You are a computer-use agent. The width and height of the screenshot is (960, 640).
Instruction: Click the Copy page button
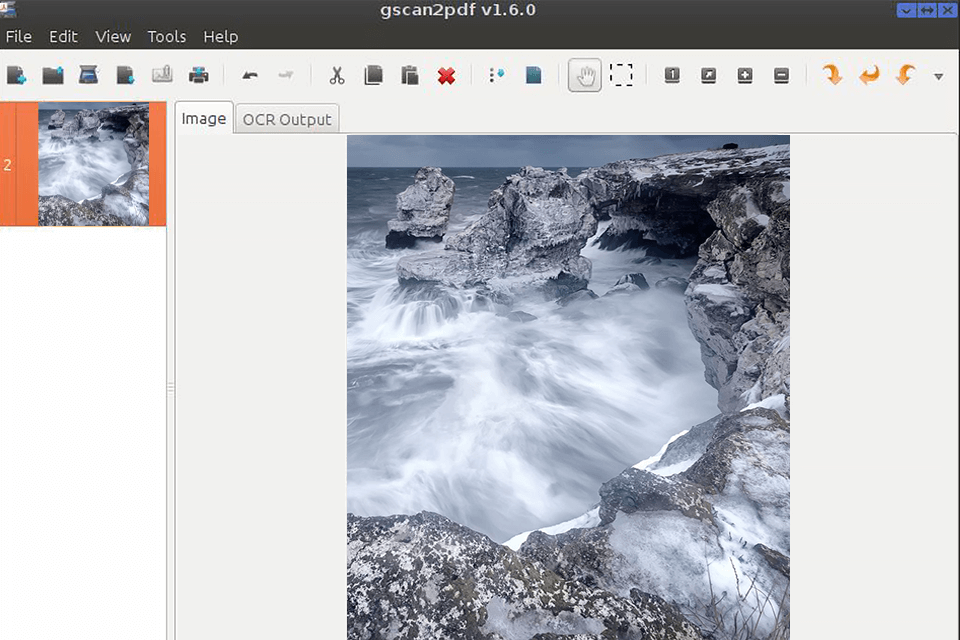(372, 75)
